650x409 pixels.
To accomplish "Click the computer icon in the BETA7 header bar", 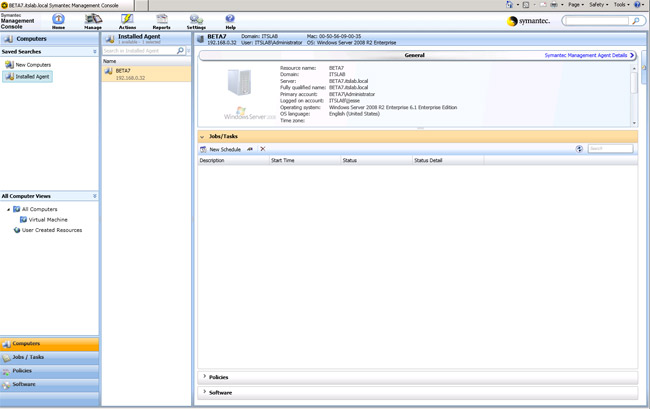I will pyautogui.click(x=201, y=39).
